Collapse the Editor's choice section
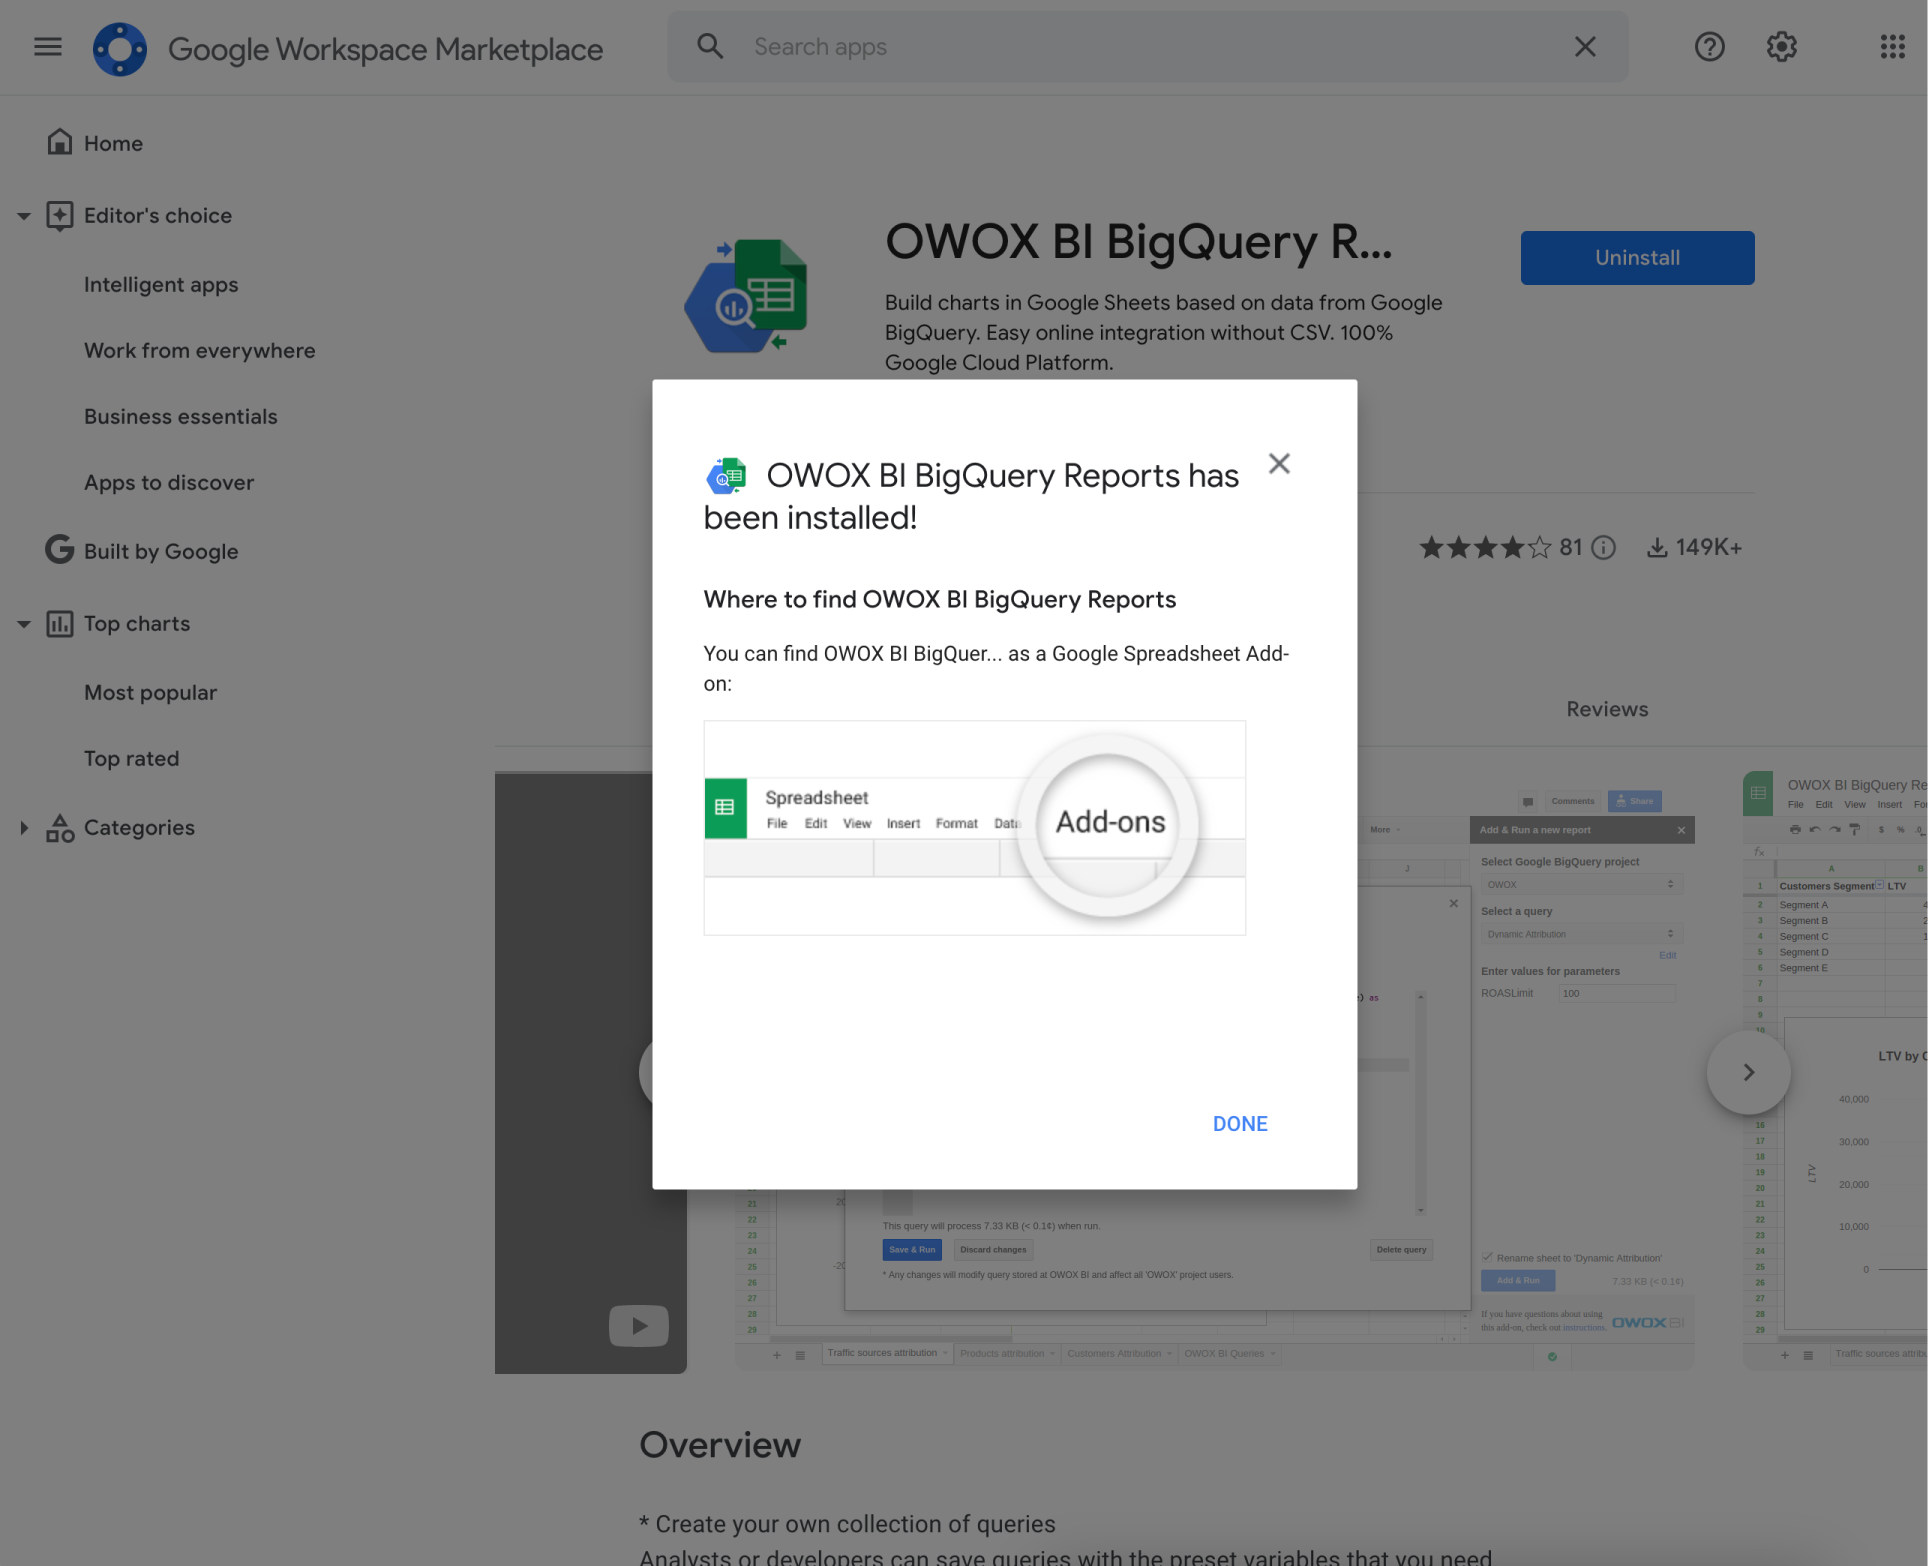Viewport: 1928px width, 1566px height. 23,216
